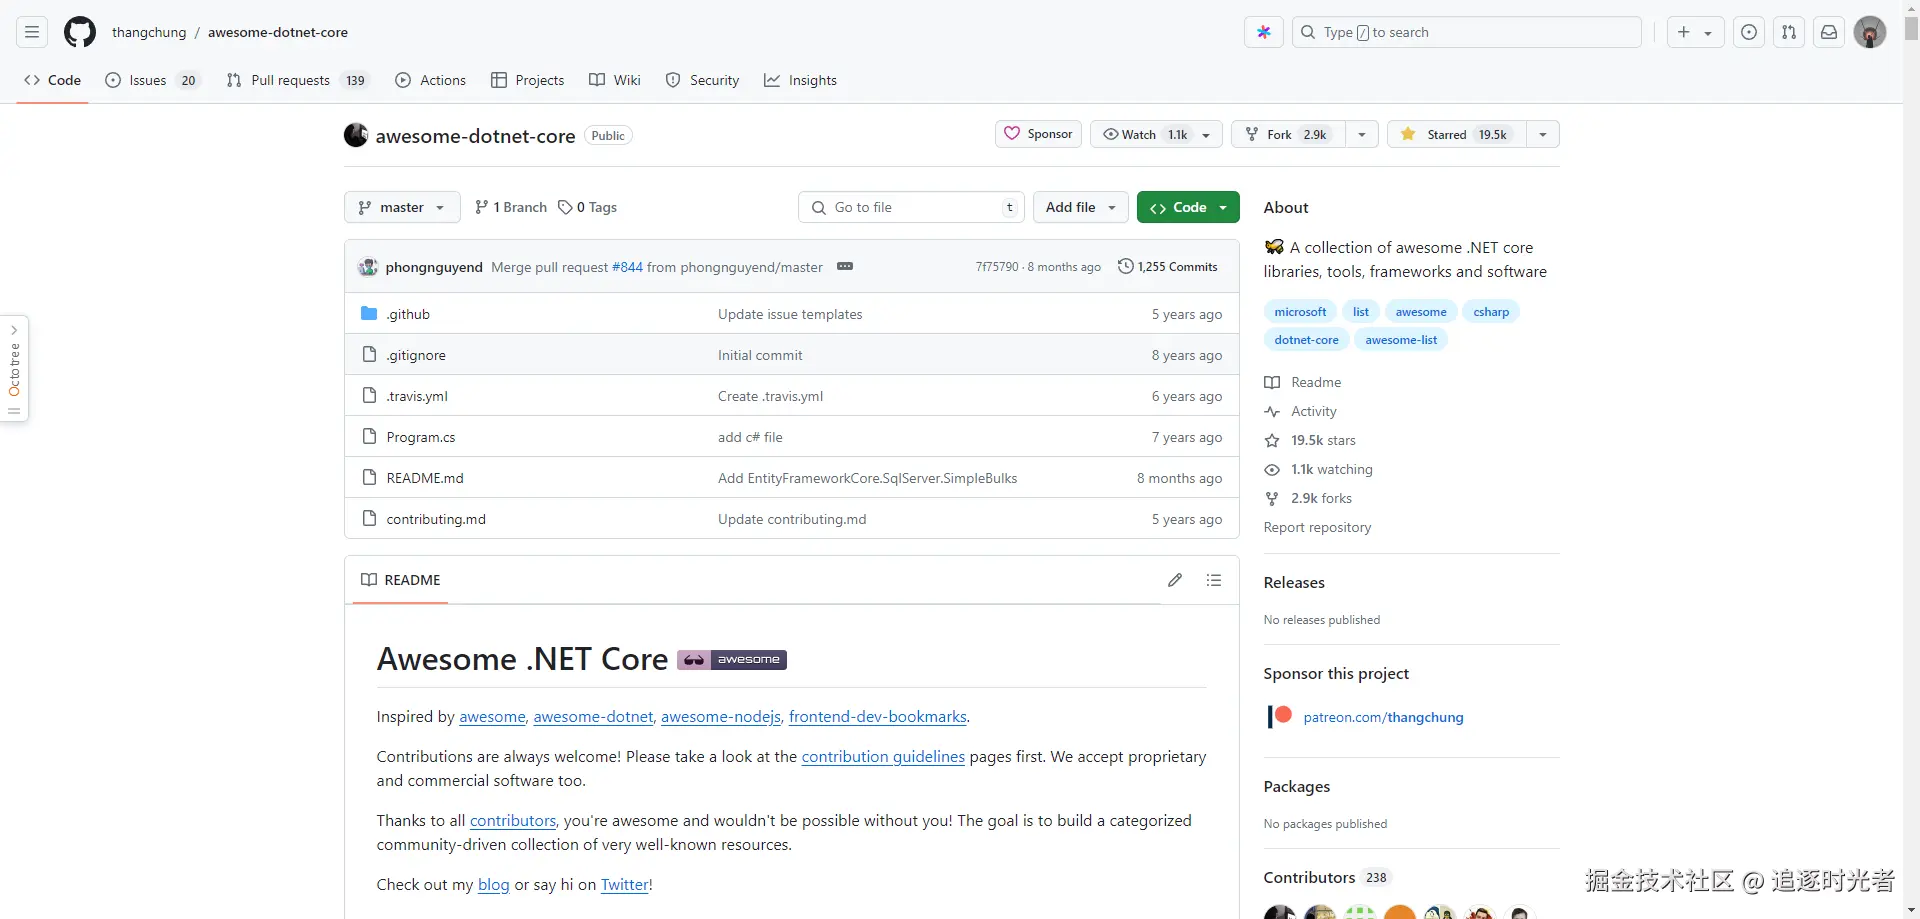Open the contribution guidelines link
Image resolution: width=1920 pixels, height=919 pixels.
pos(883,757)
